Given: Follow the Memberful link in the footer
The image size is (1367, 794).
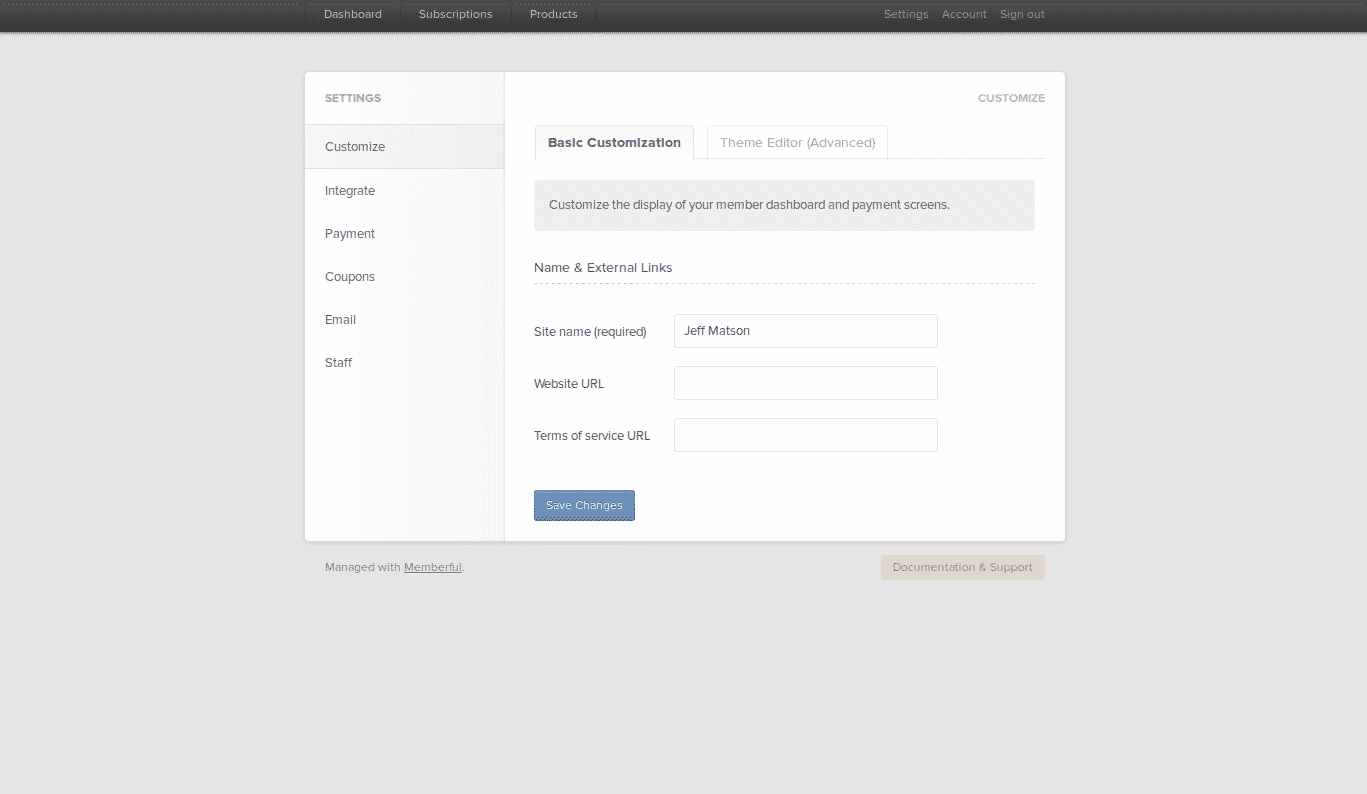Looking at the screenshot, I should coord(432,568).
